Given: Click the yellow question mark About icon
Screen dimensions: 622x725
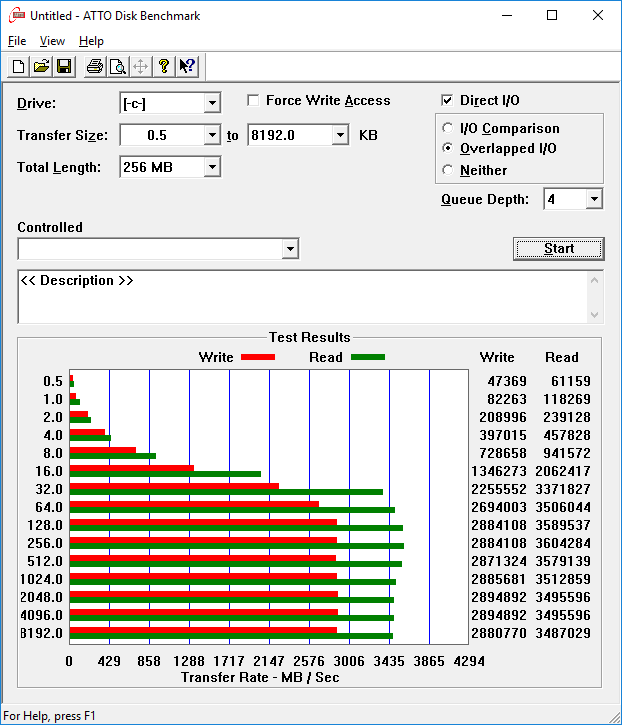Looking at the screenshot, I should (x=164, y=66).
